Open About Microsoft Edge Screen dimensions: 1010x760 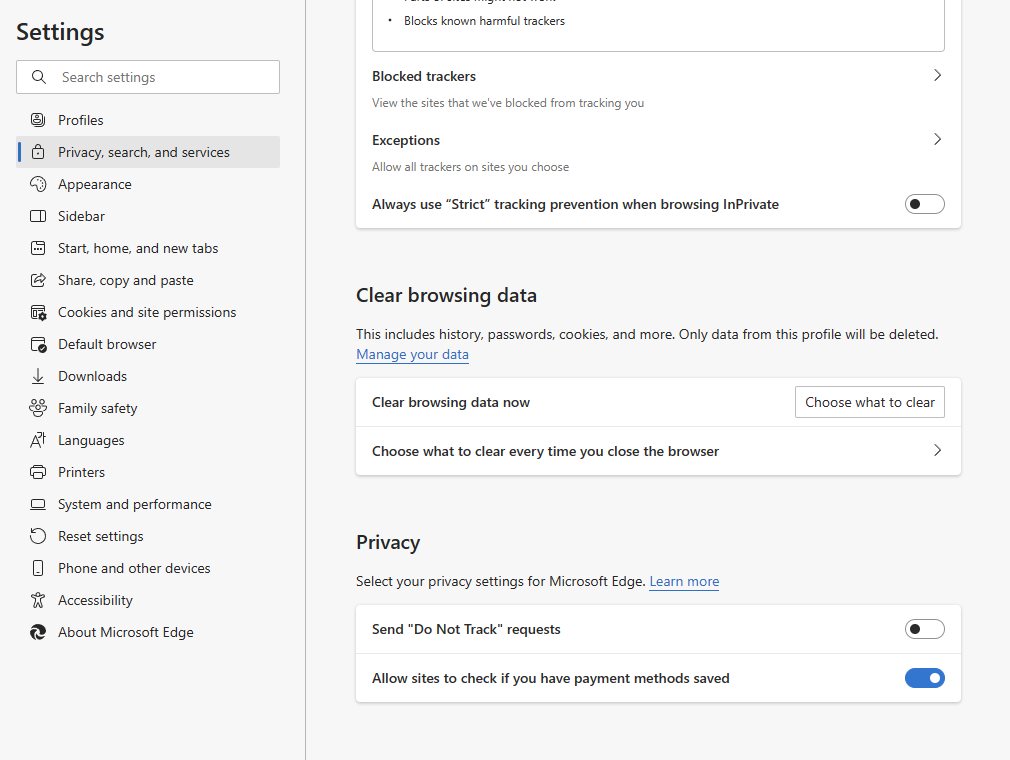[x=148, y=632]
